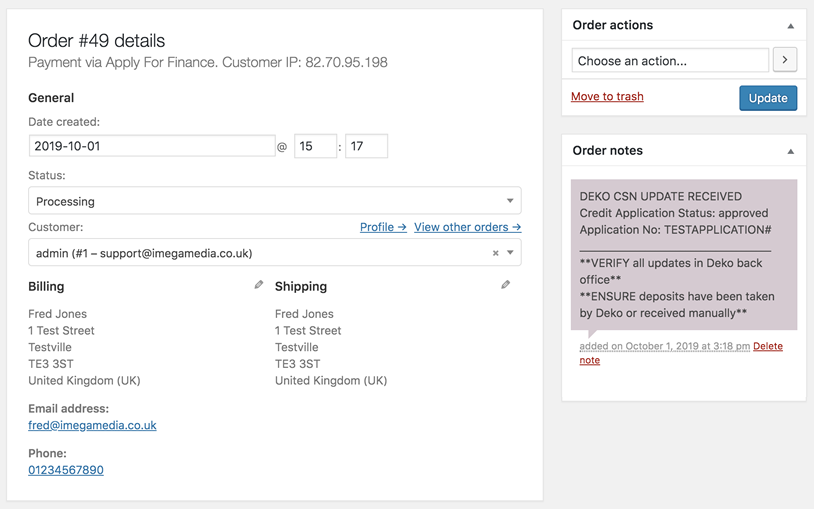Click the Move to trash link

(x=607, y=97)
